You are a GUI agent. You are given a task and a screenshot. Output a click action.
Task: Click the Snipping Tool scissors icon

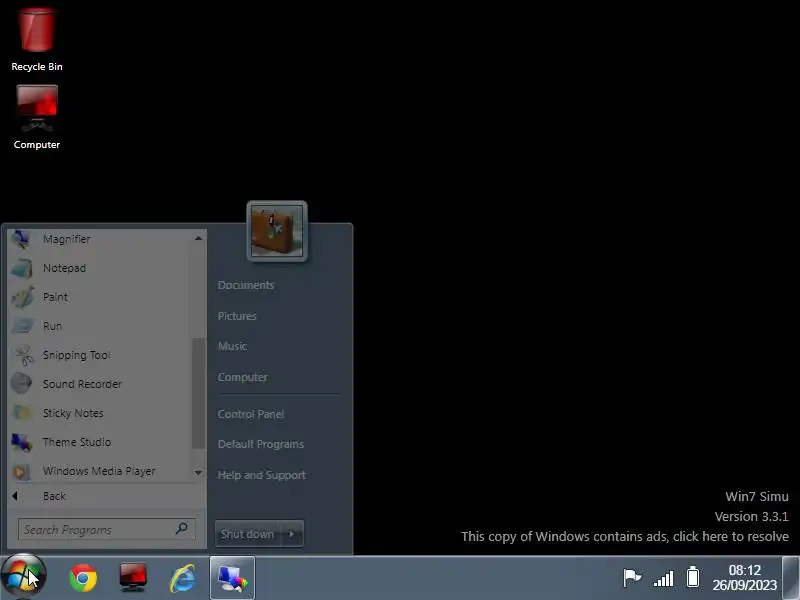(22, 355)
